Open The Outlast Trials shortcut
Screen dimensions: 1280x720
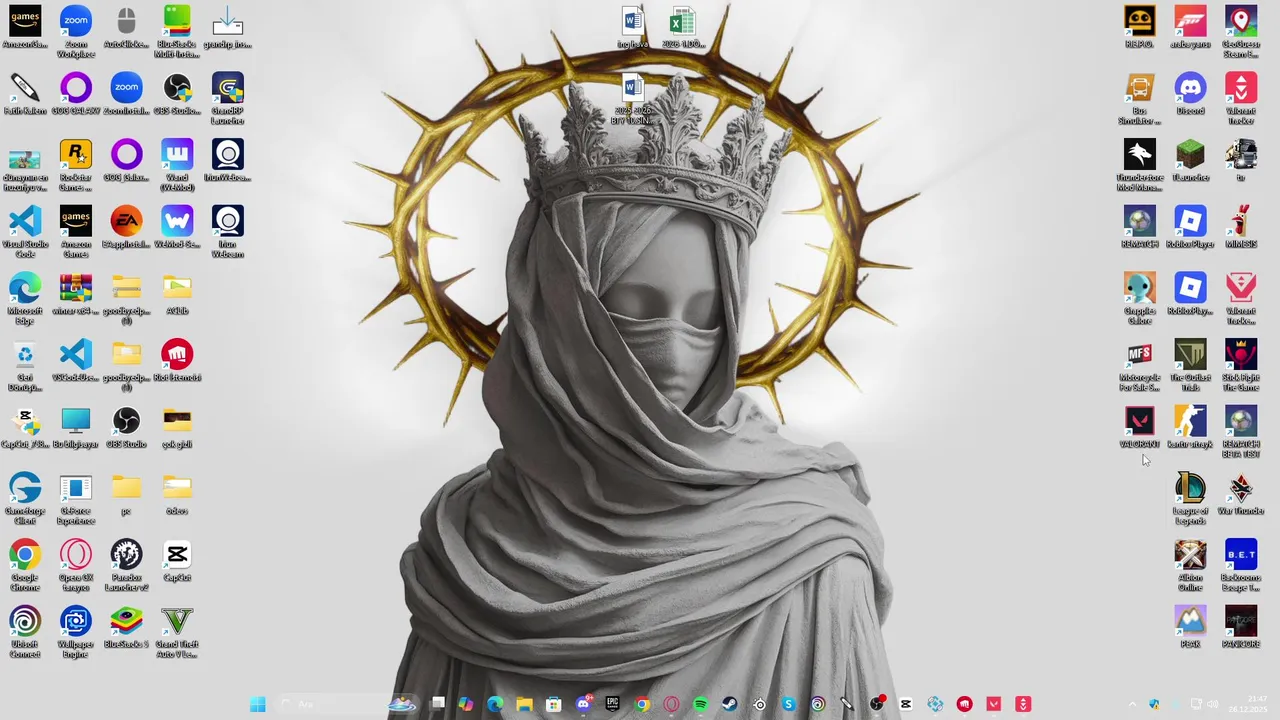(1190, 365)
